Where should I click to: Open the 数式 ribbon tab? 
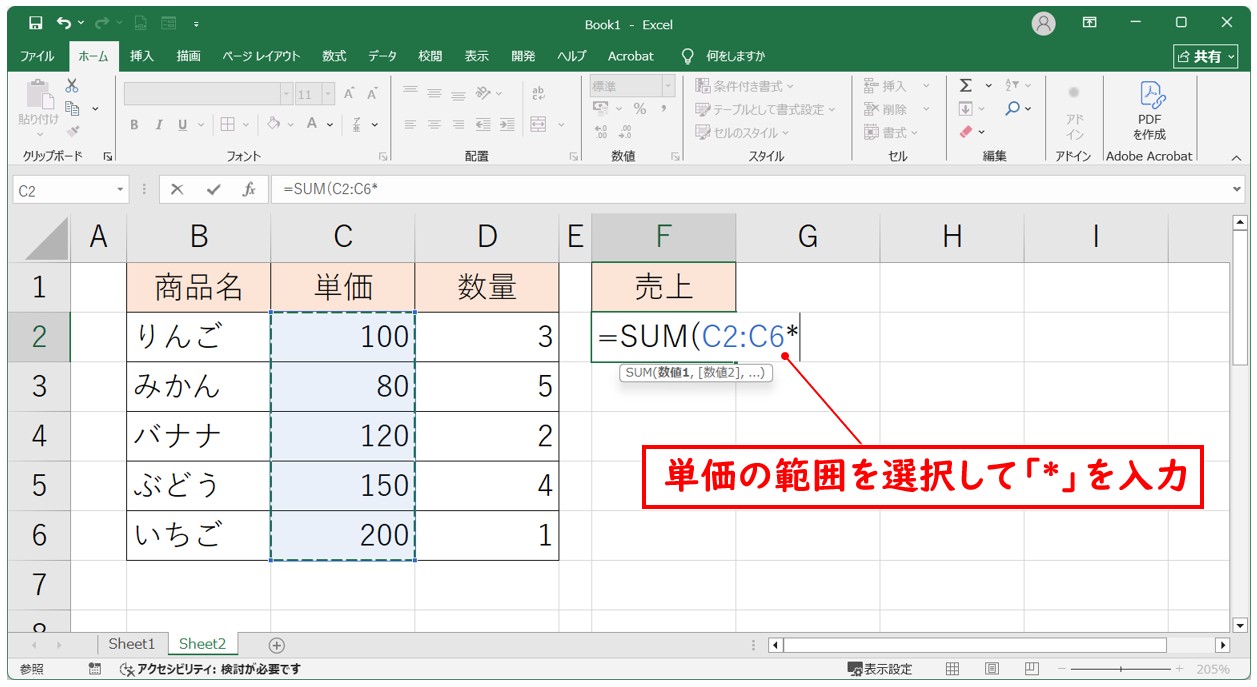click(x=334, y=56)
